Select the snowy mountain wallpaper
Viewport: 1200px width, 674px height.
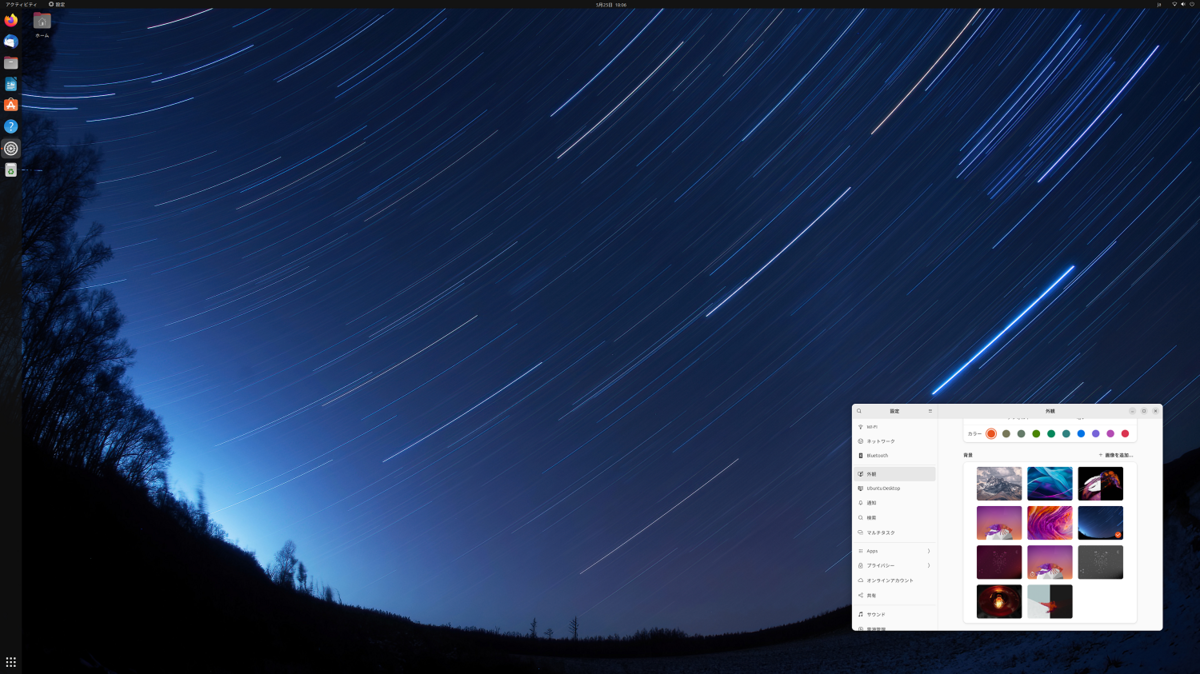pos(999,483)
